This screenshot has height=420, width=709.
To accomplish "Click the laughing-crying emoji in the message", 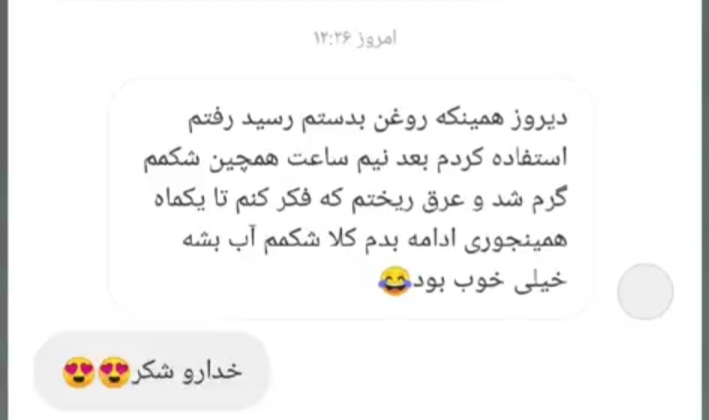I will [395, 281].
